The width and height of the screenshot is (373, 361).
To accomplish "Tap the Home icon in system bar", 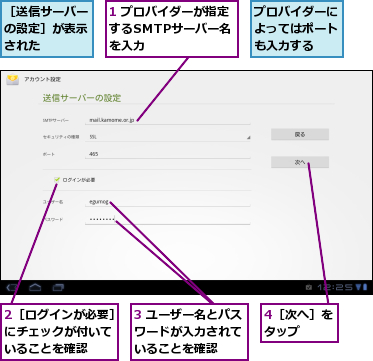I will point(35,287).
